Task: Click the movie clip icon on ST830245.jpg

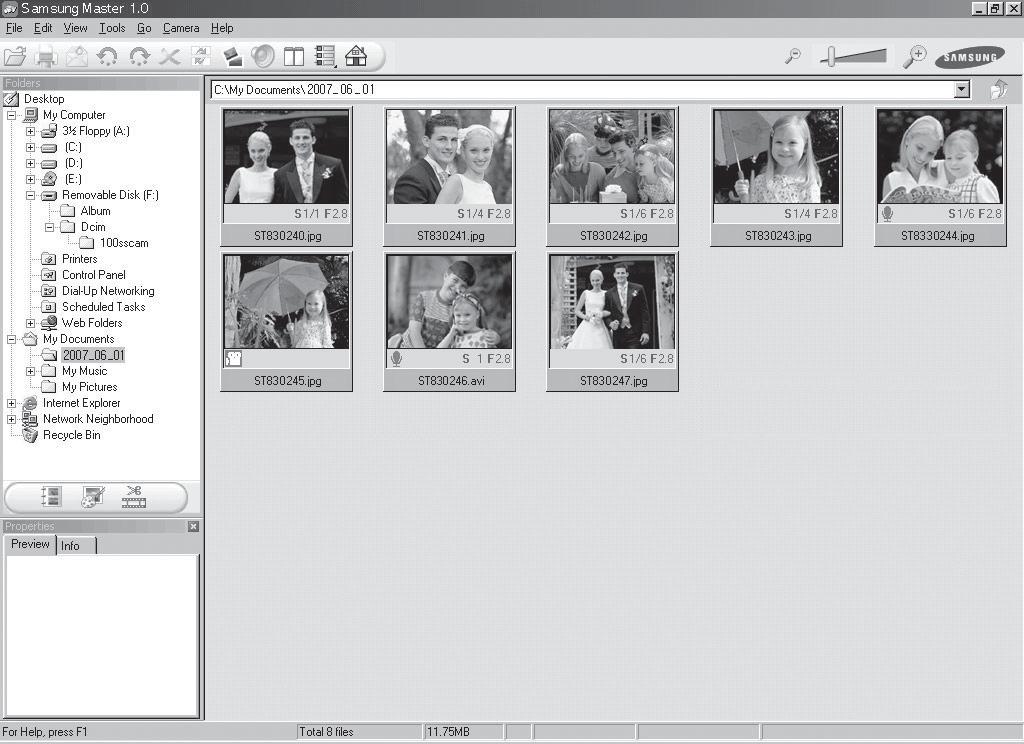Action: [x=233, y=358]
